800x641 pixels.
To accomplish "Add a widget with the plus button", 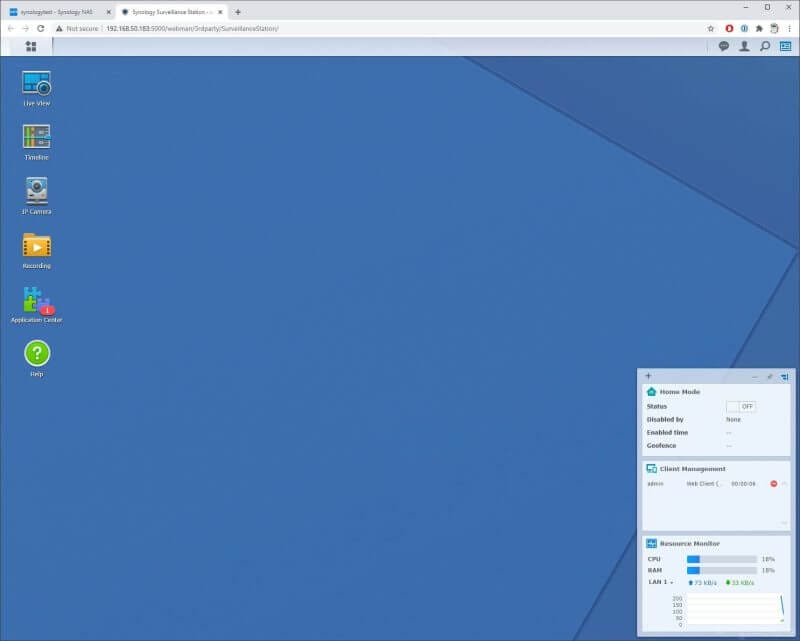I will pyautogui.click(x=648, y=376).
